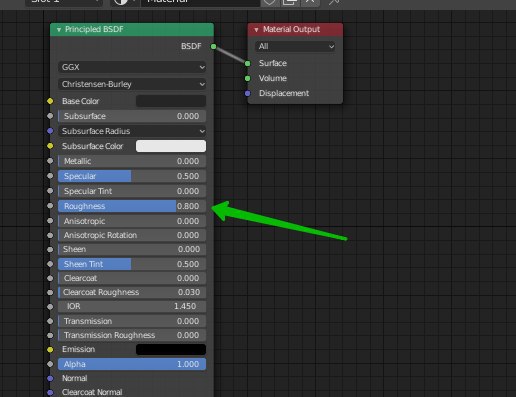
Task: Select the Principled BSDF node header
Action: [x=132, y=30]
